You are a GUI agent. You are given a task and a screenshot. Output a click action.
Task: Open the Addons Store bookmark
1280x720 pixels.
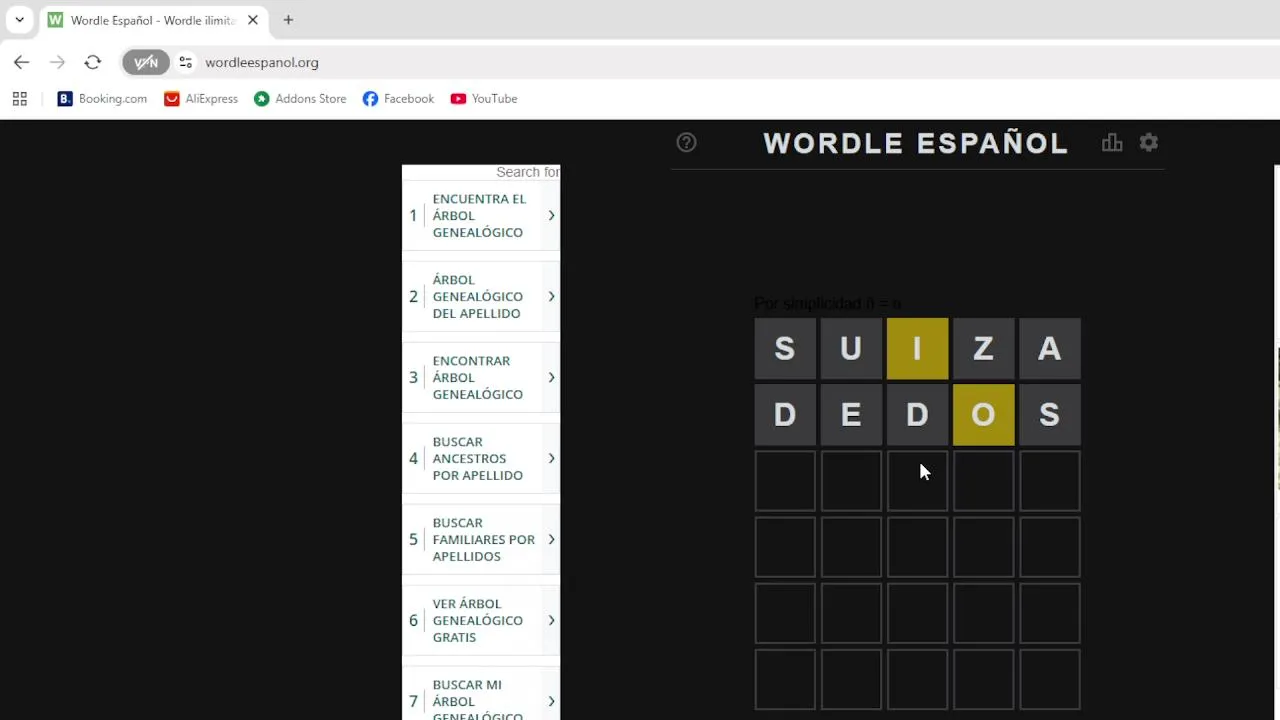coord(300,99)
